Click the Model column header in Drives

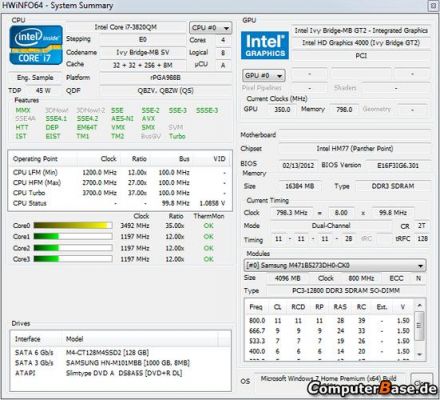[x=74, y=339]
